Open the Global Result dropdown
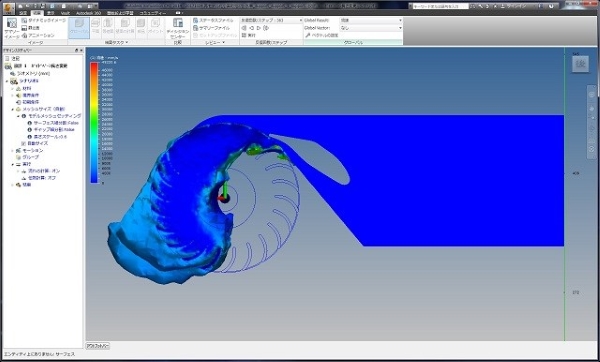The height and width of the screenshot is (362, 600). click(x=371, y=20)
